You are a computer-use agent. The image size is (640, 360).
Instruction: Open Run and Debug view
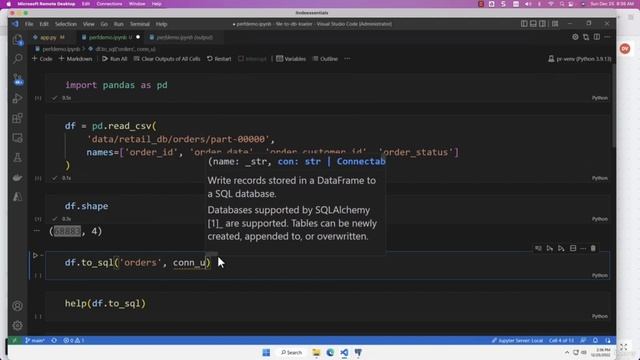pos(18,98)
